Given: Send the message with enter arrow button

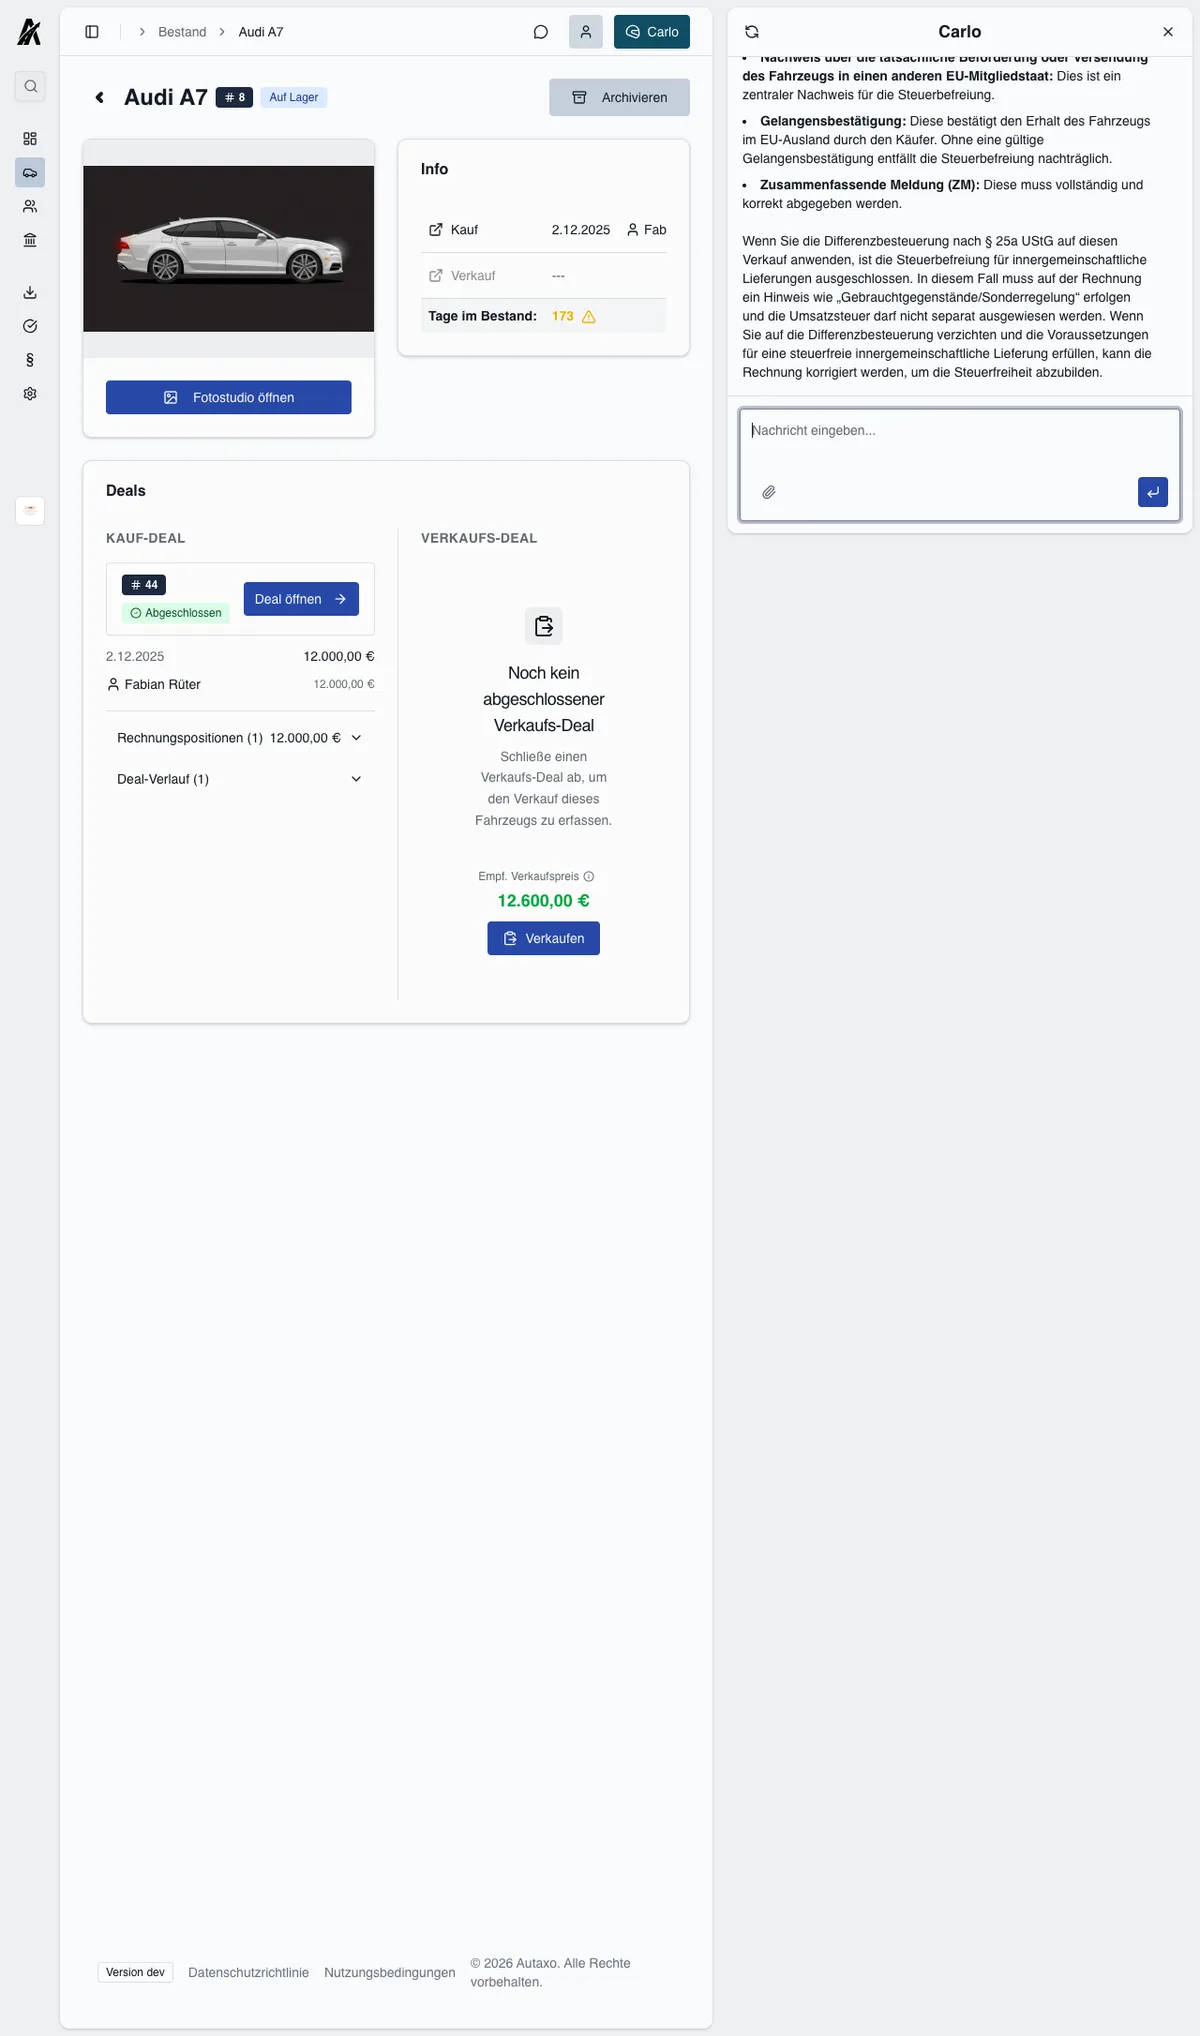Looking at the screenshot, I should click(x=1153, y=492).
